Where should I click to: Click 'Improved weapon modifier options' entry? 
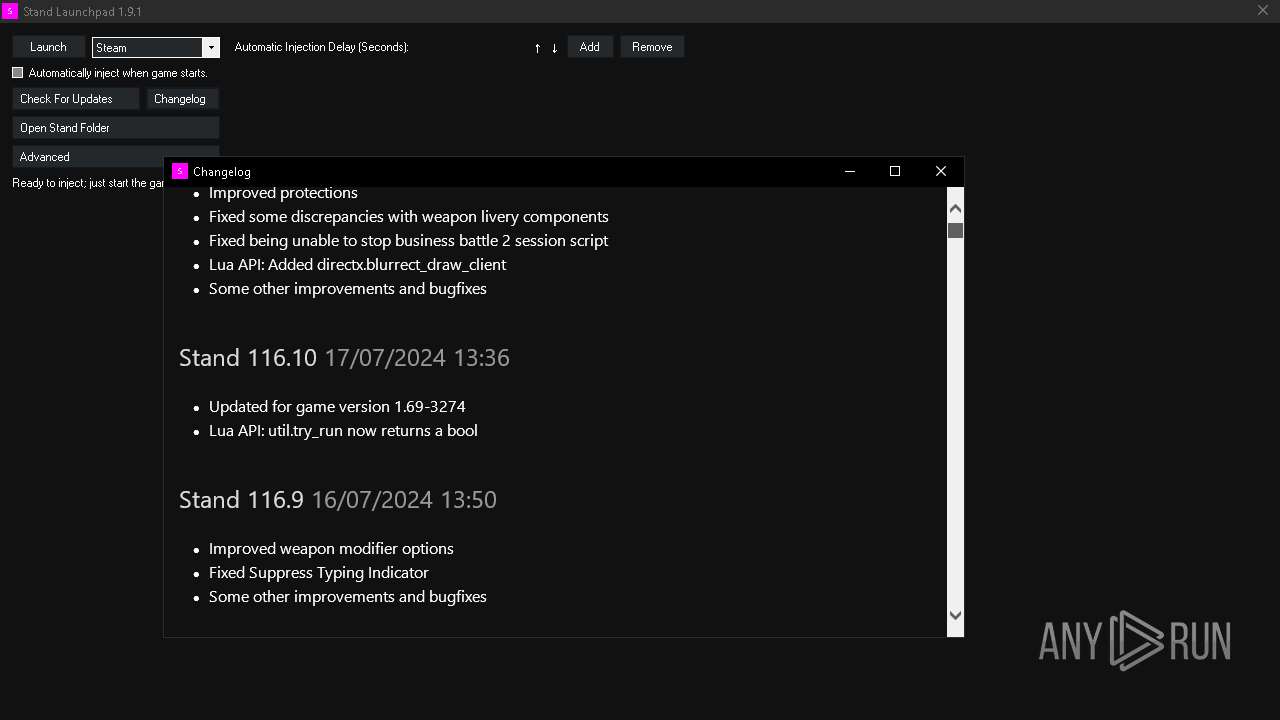tap(331, 549)
